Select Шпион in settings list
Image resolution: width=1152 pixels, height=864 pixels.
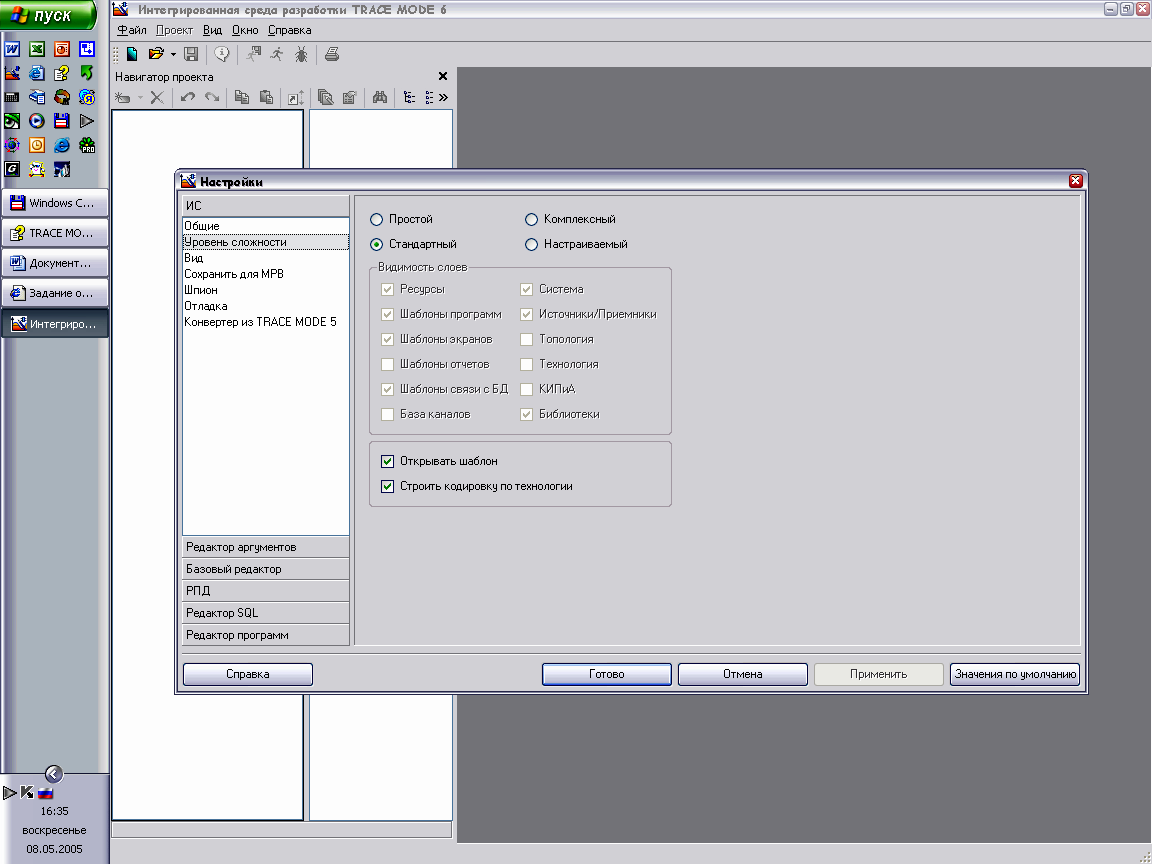point(265,290)
